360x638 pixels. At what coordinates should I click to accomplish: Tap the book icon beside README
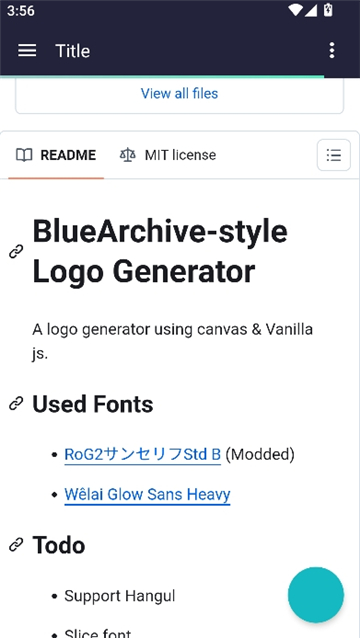(24, 155)
